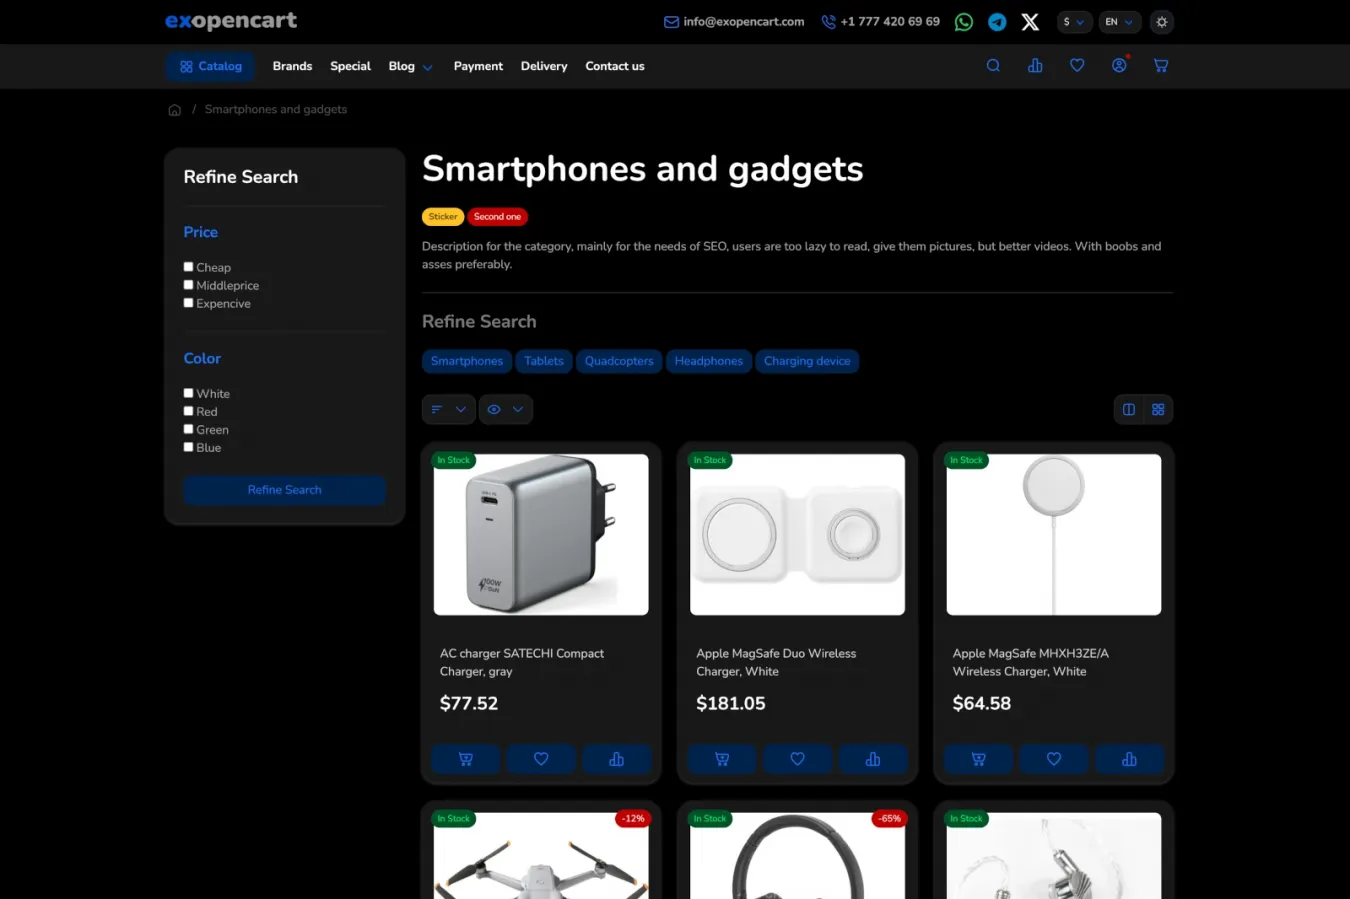The height and width of the screenshot is (899, 1350).
Task: Open the WhatsApp contact icon
Action: pyautogui.click(x=963, y=22)
